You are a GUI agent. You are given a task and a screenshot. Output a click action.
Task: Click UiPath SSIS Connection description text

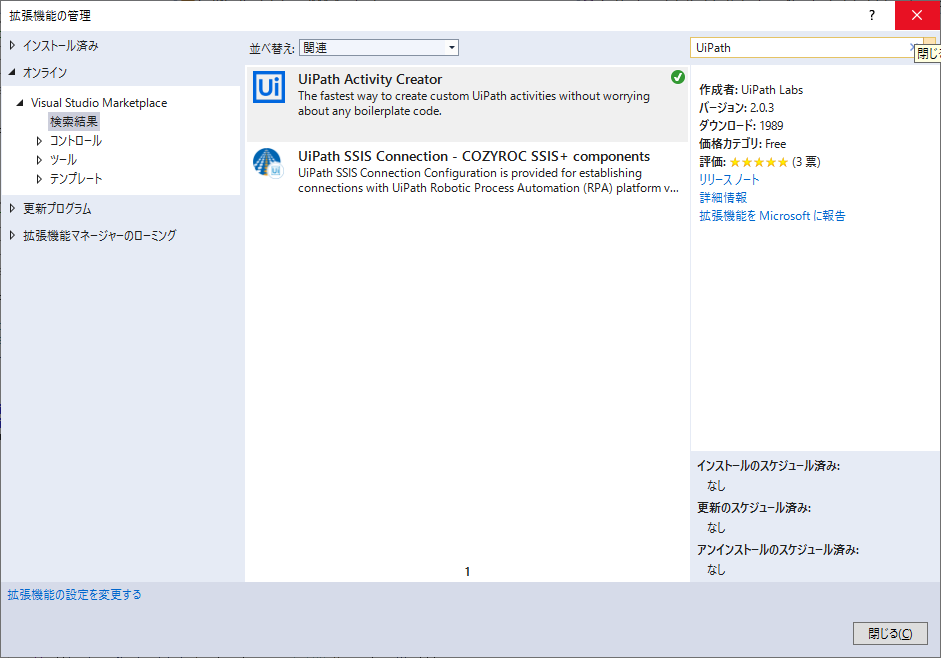click(x=488, y=180)
